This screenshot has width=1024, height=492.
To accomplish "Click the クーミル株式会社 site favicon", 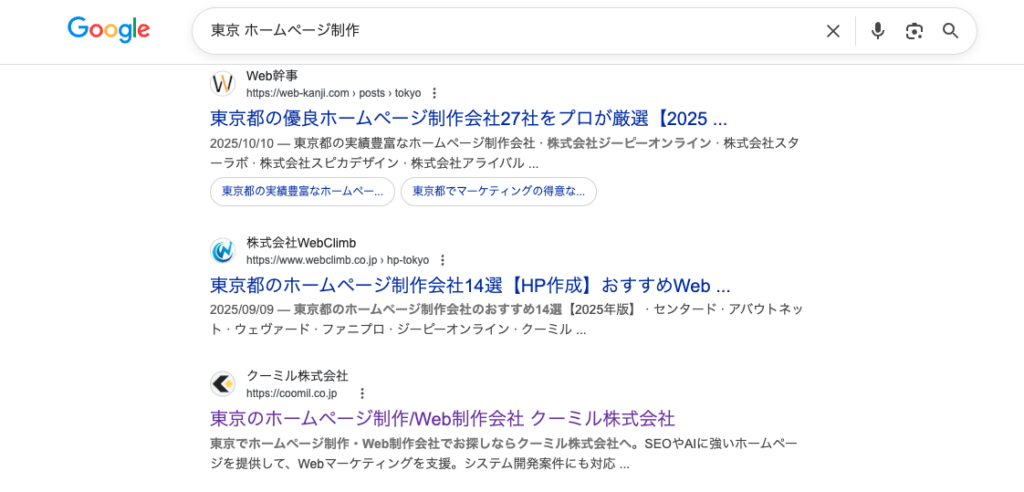I will [222, 384].
